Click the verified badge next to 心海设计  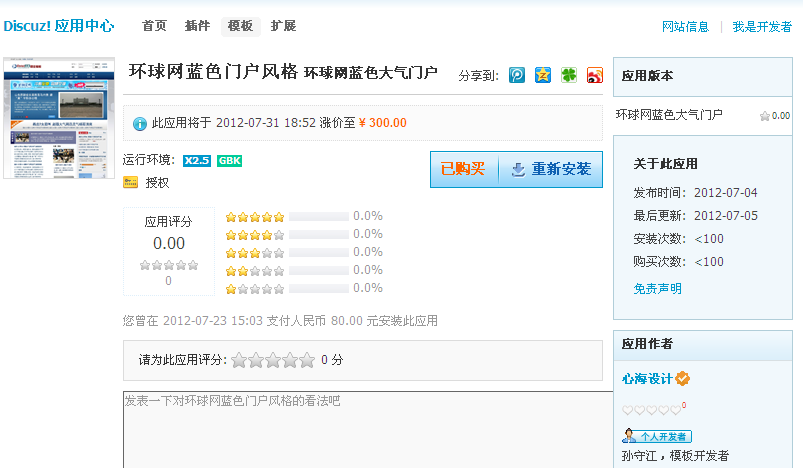tap(682, 379)
